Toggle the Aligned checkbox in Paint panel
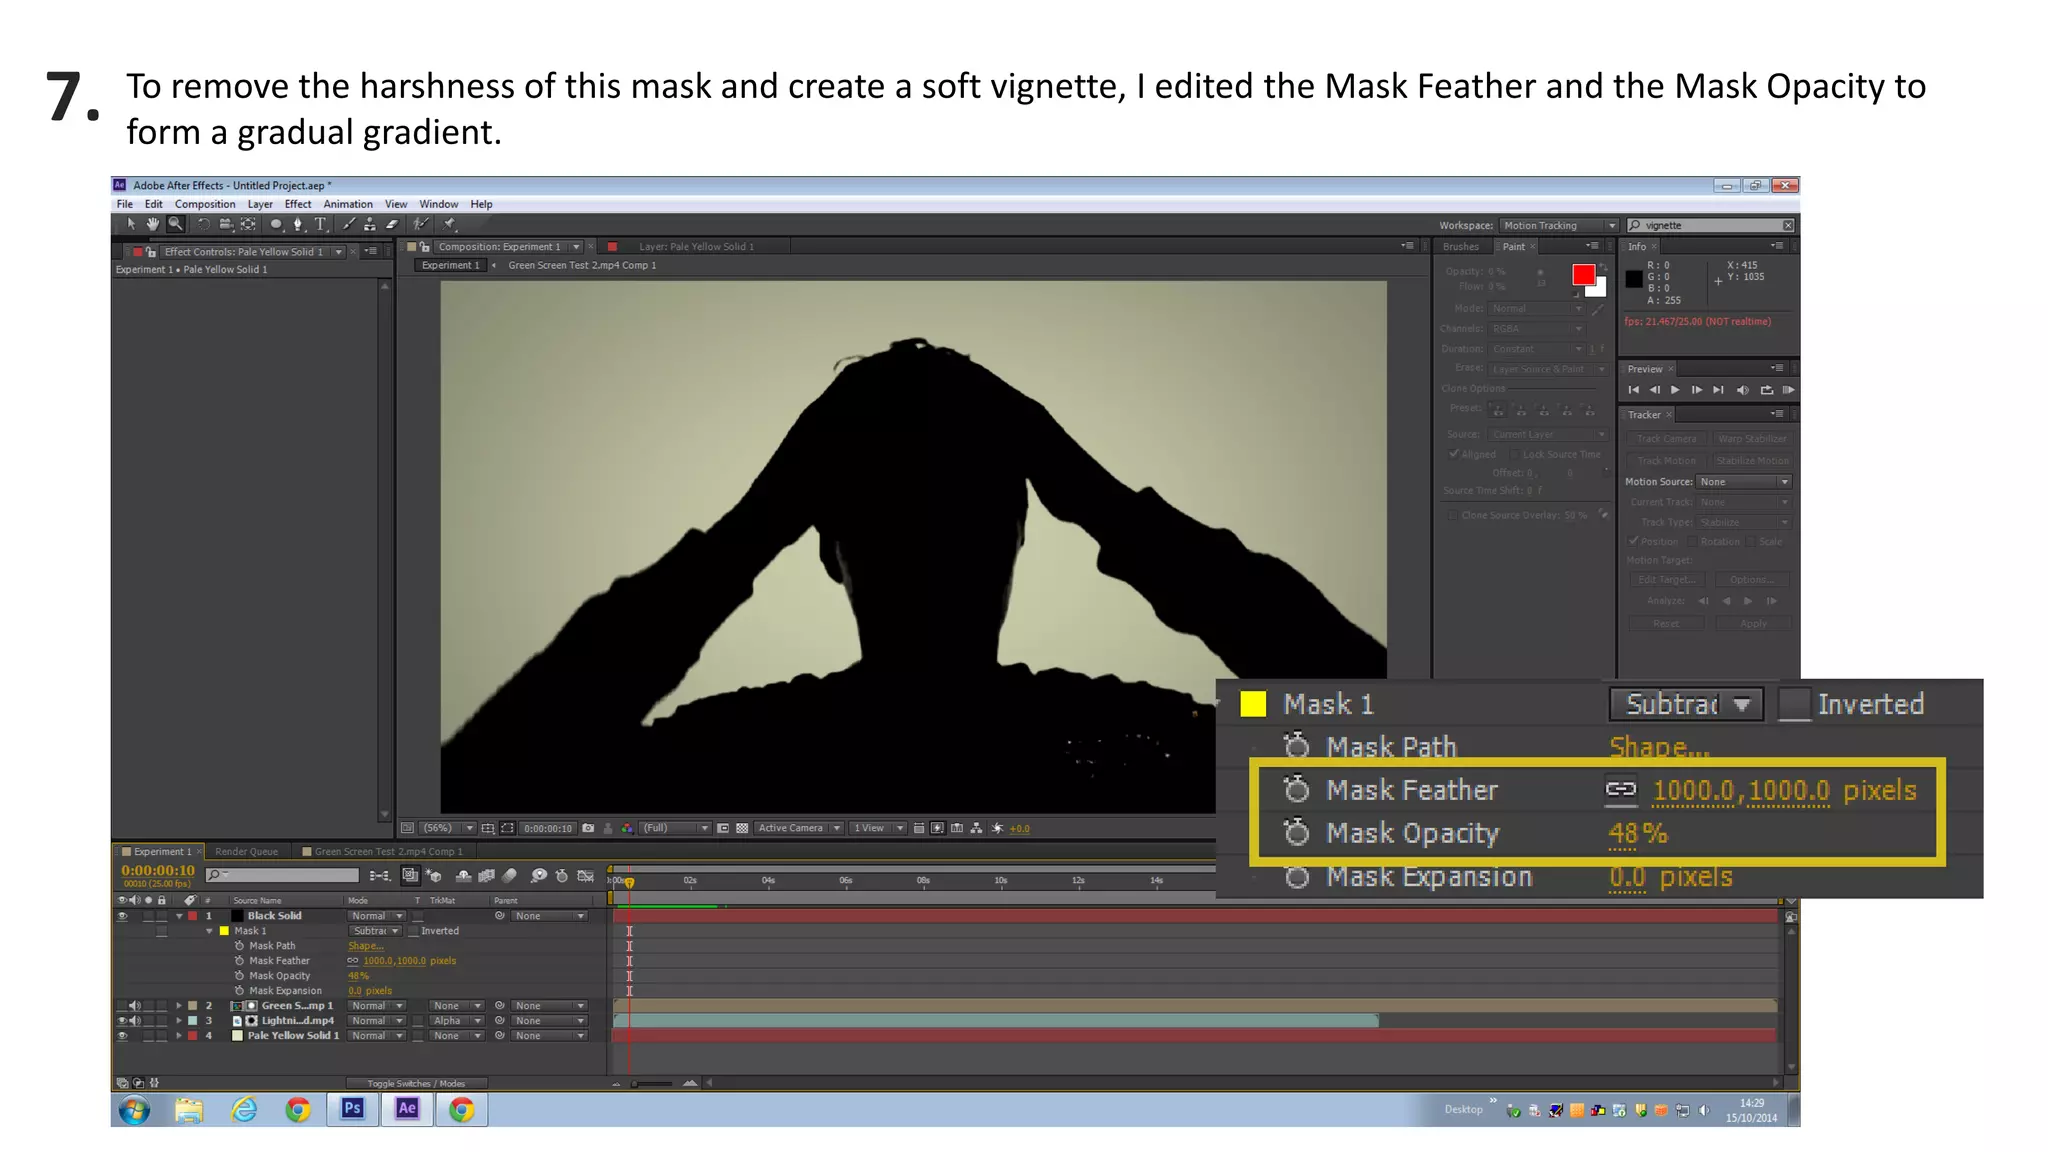The height and width of the screenshot is (1152, 2048). tap(1454, 454)
